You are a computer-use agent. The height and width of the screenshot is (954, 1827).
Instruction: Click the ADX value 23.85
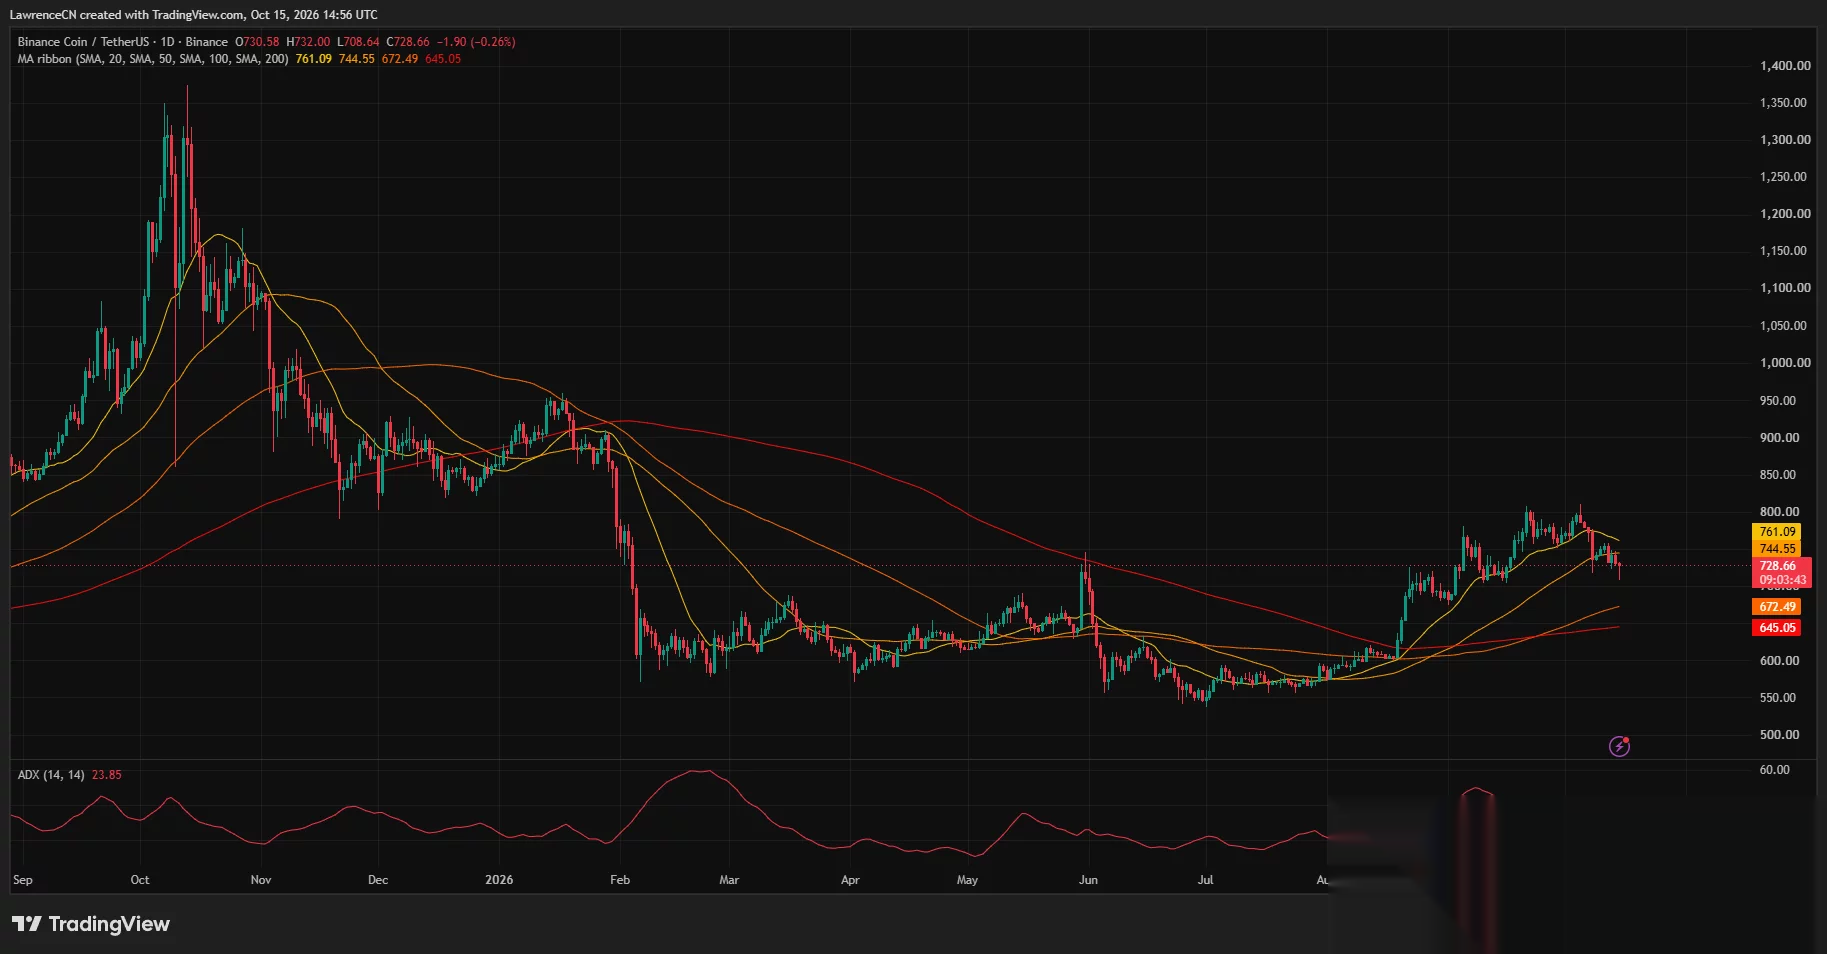pos(107,775)
